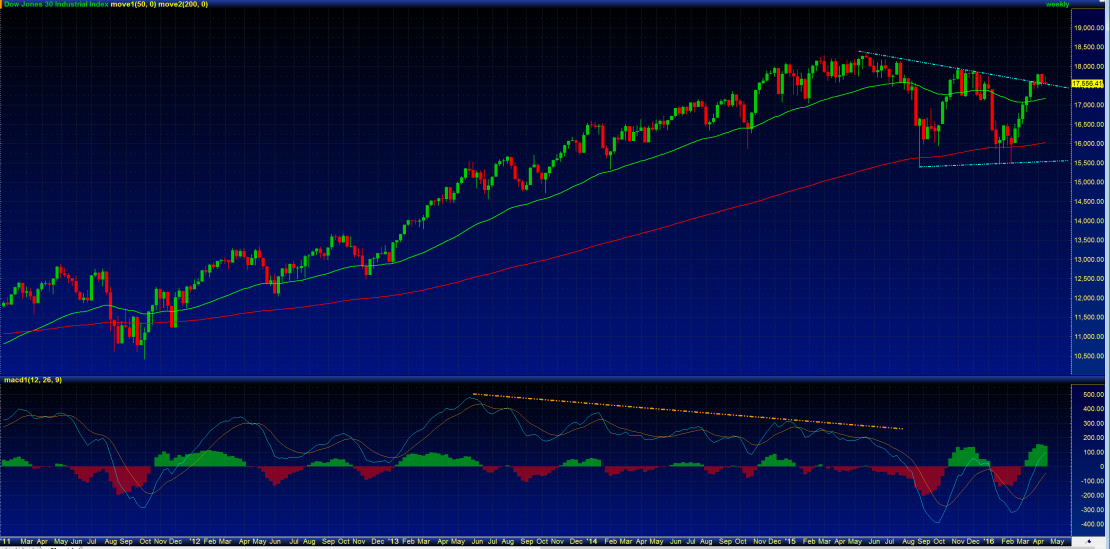The width and height of the screenshot is (1110, 549).
Task: Select the orange dashed MACD divergence line
Action: [690, 411]
